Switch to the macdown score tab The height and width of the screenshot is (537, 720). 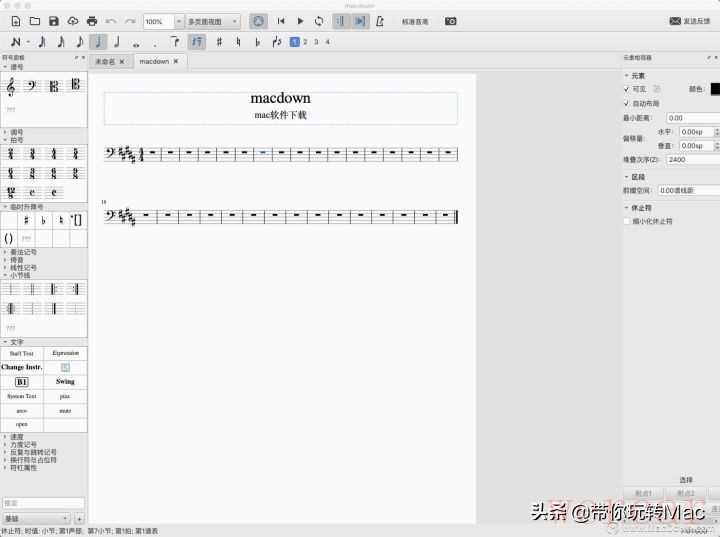(x=154, y=62)
